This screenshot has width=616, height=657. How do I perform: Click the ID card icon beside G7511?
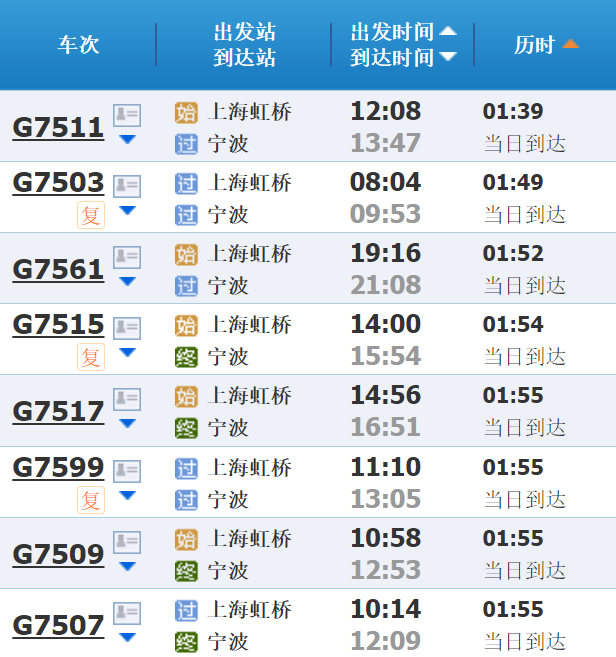[127, 115]
